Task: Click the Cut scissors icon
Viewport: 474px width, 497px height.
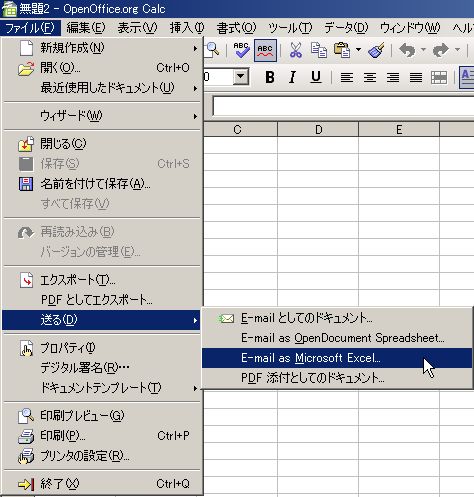Action: 295,50
